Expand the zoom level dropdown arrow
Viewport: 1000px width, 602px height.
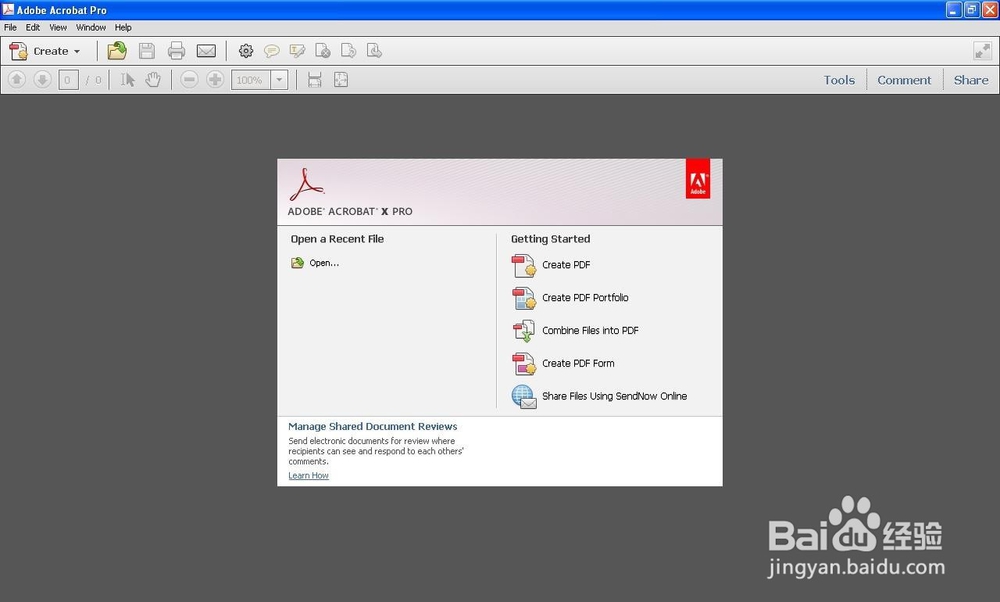click(x=279, y=80)
